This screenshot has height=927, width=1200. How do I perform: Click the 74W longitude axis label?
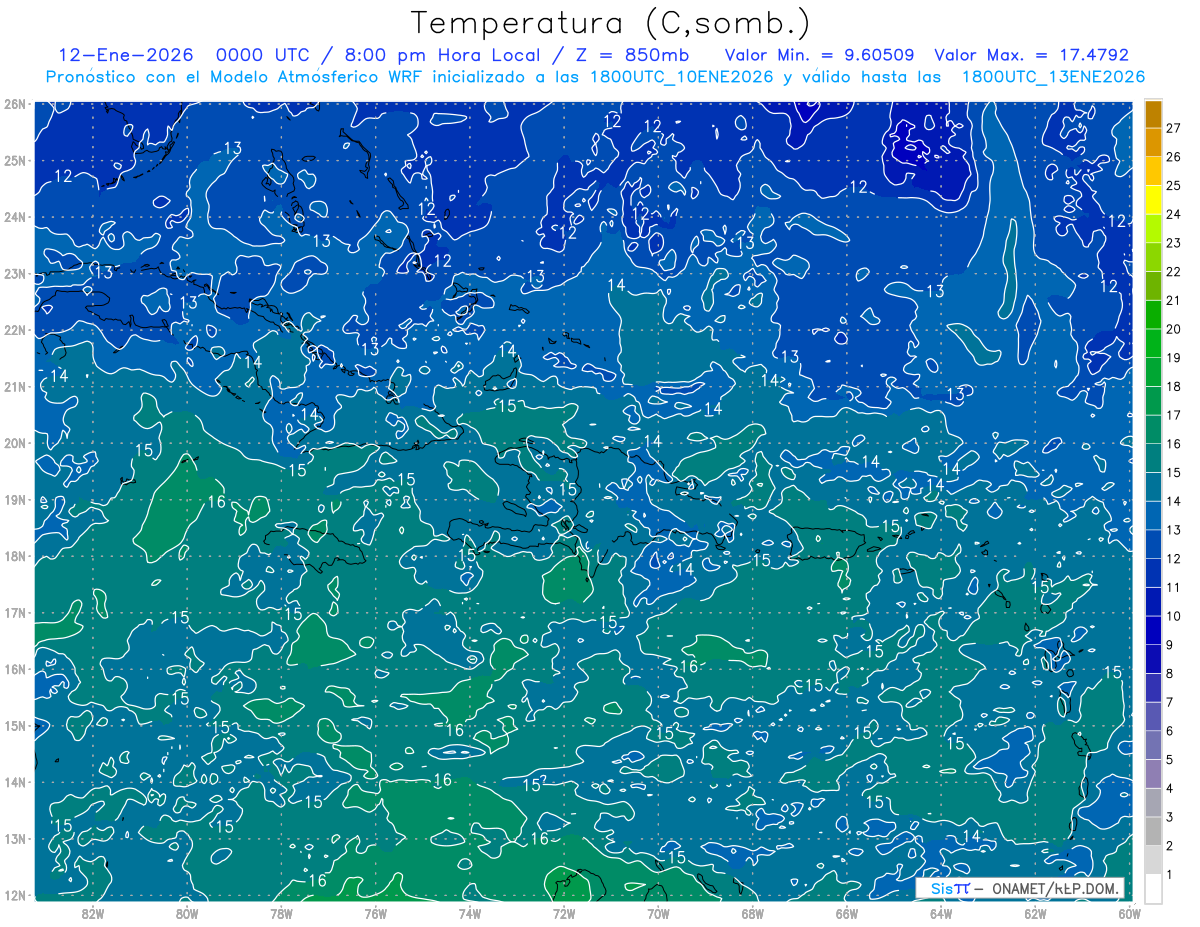[470, 914]
